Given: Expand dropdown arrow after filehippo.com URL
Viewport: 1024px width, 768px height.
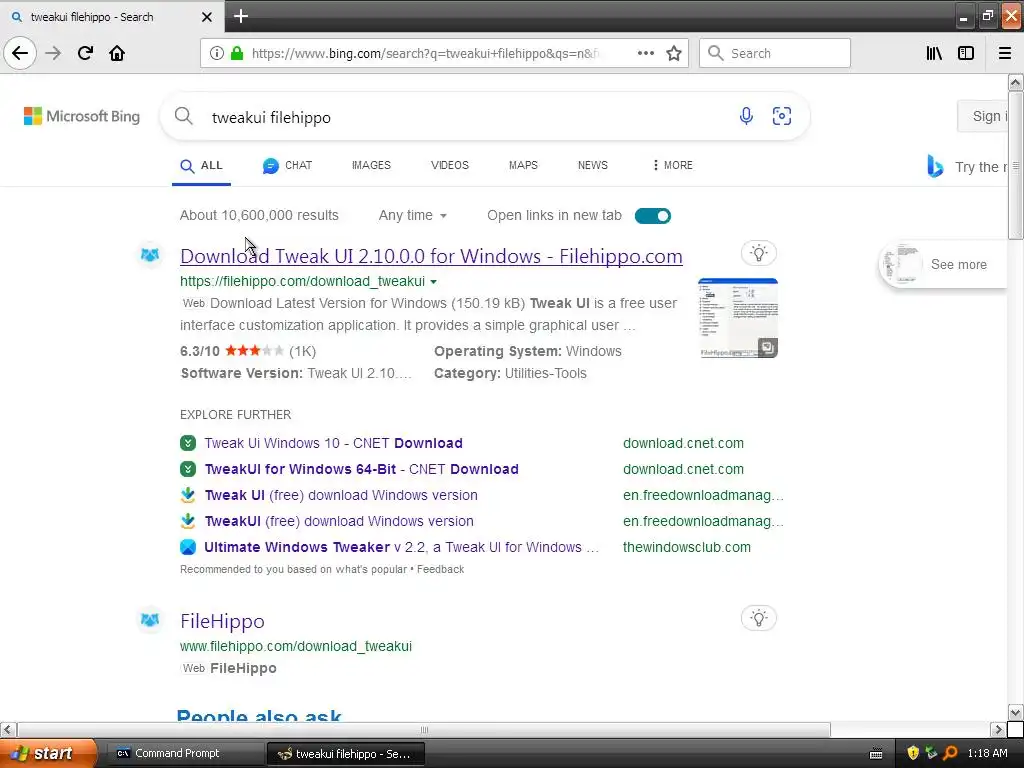Looking at the screenshot, I should click(x=433, y=281).
